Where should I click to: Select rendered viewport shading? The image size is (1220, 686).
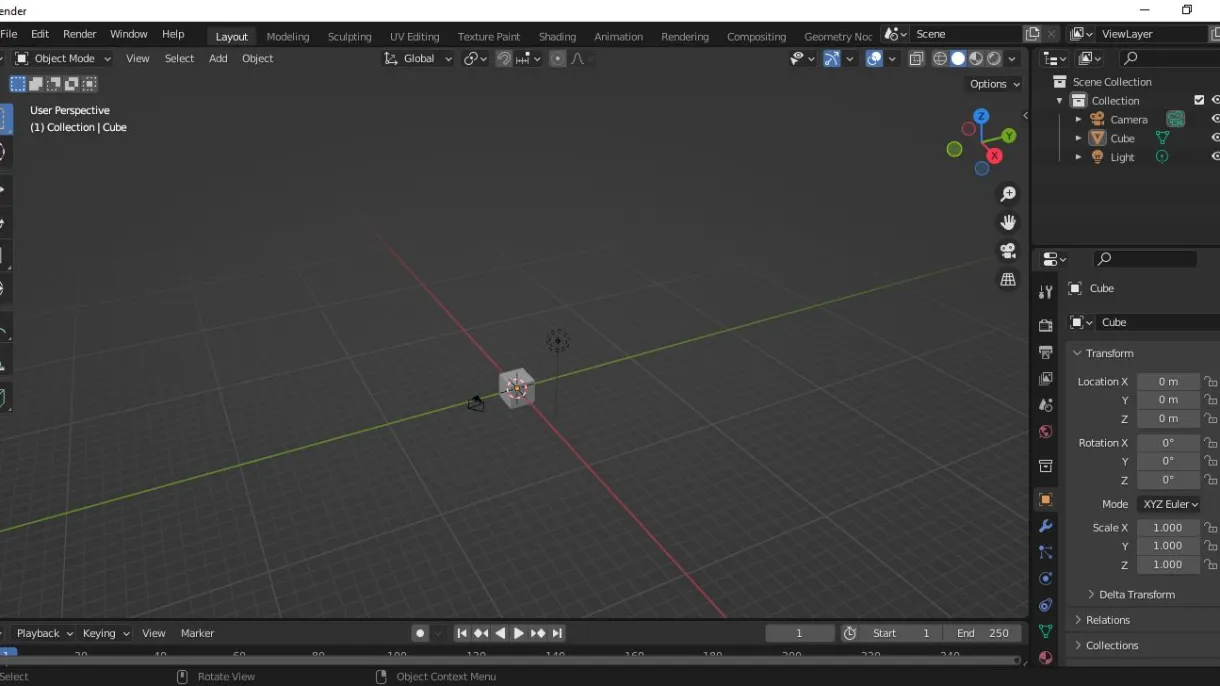pos(994,59)
